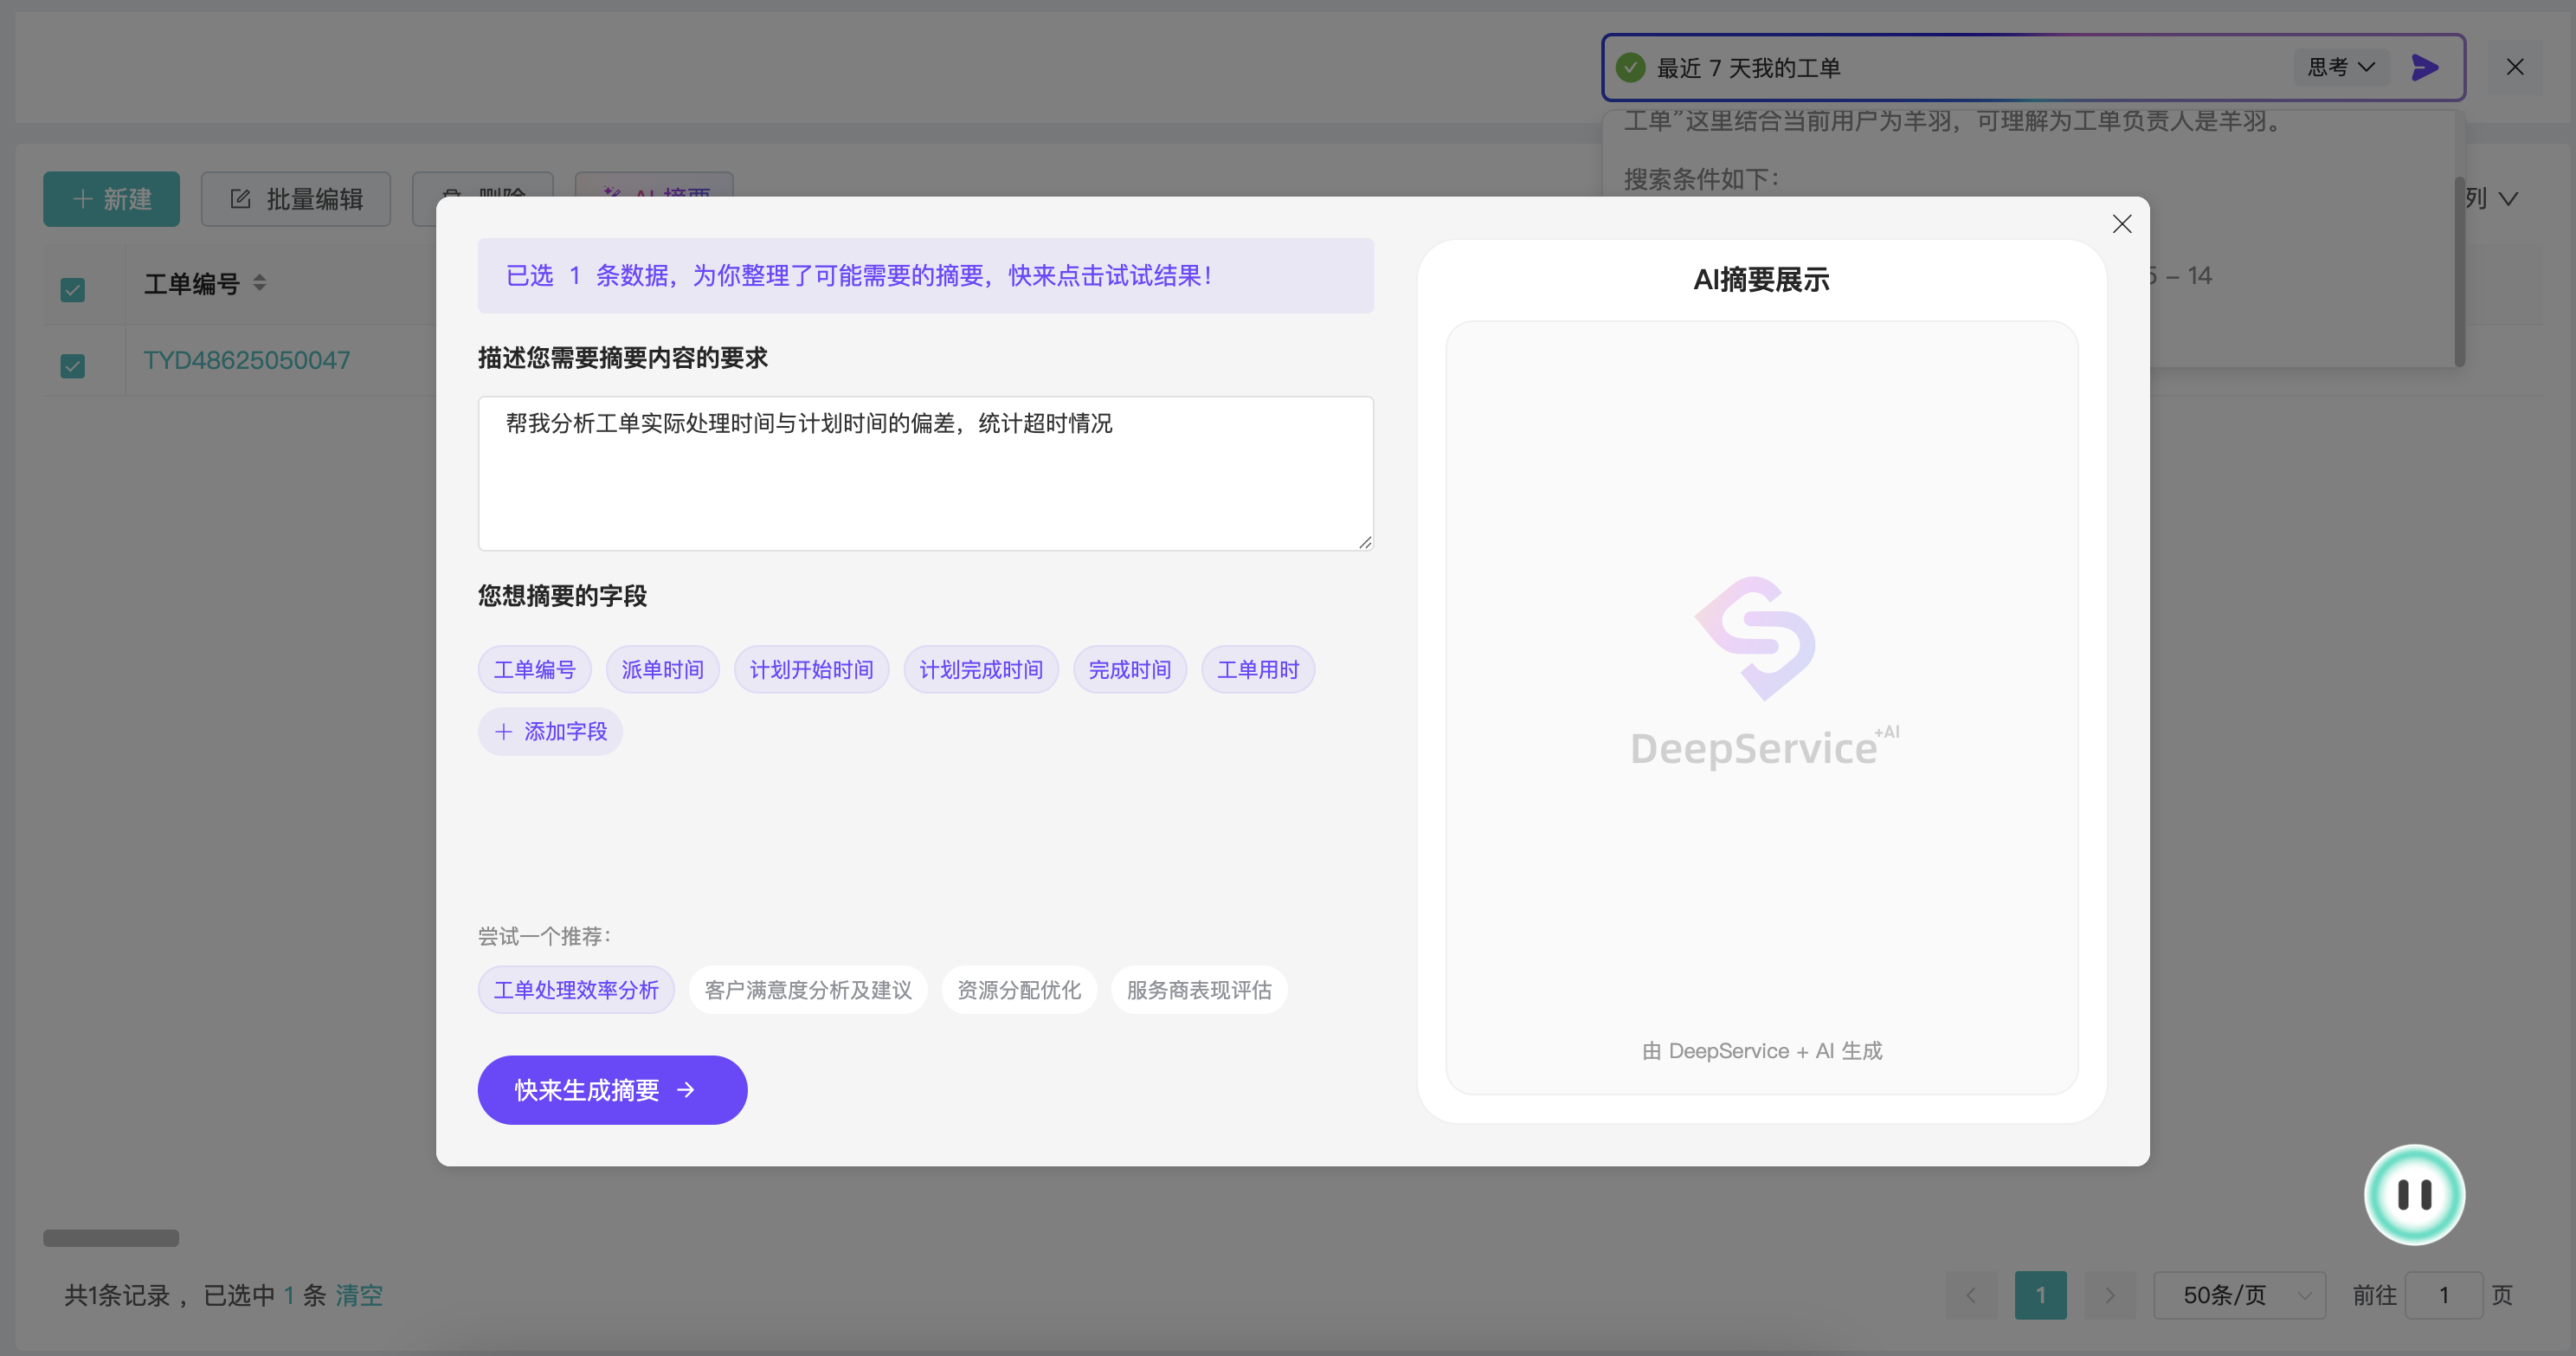Choose 服务商表现评估 recommendation
This screenshot has height=1356, width=2576.
(1199, 990)
